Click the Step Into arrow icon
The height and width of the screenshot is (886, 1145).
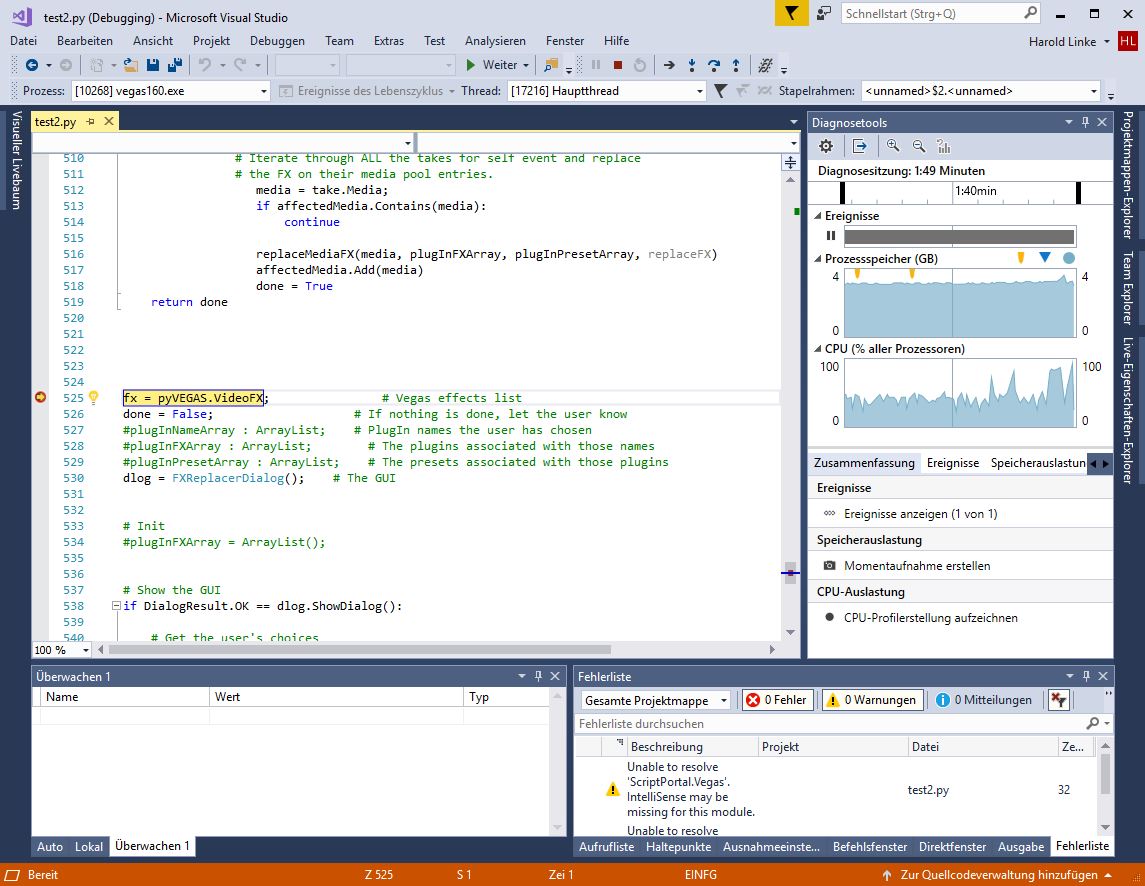click(x=692, y=65)
